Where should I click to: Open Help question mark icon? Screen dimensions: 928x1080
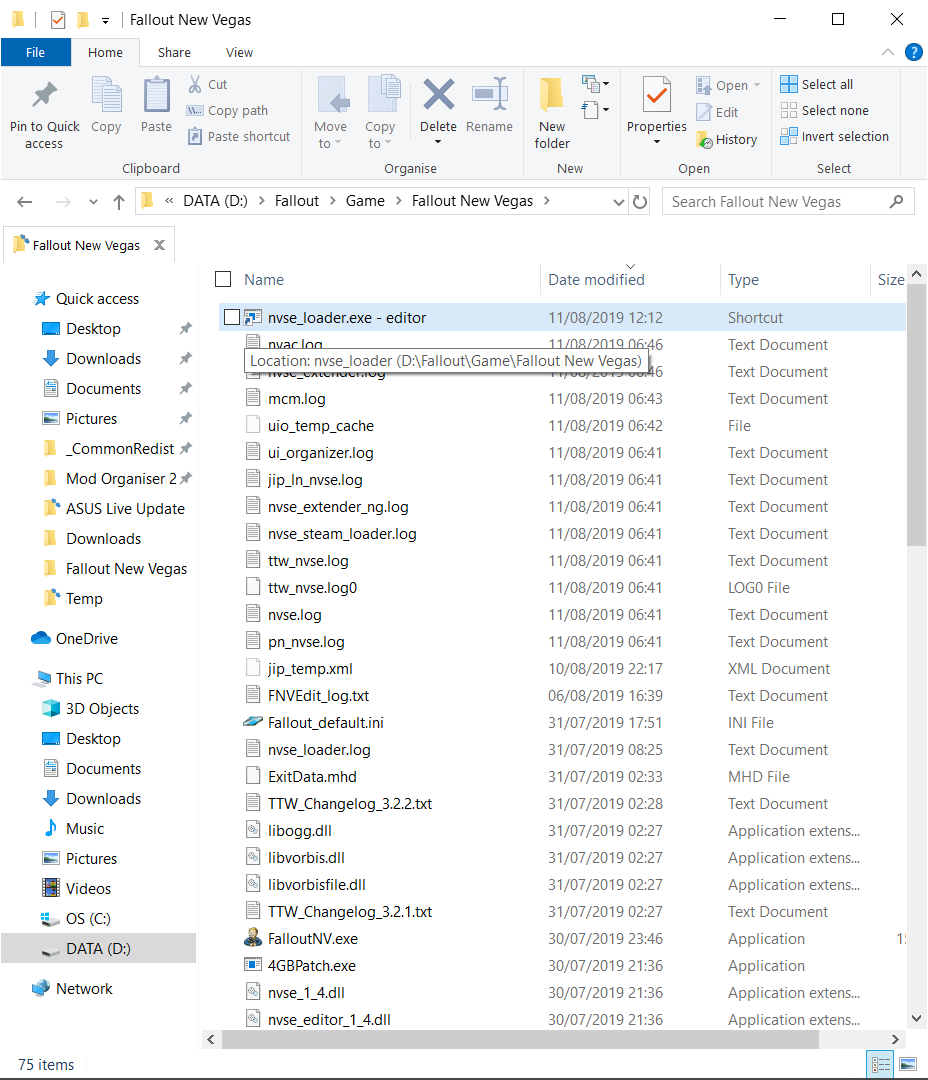tap(914, 52)
